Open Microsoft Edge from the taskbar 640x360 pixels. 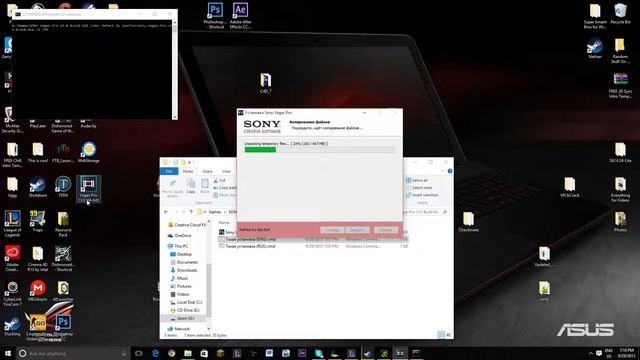[156, 353]
